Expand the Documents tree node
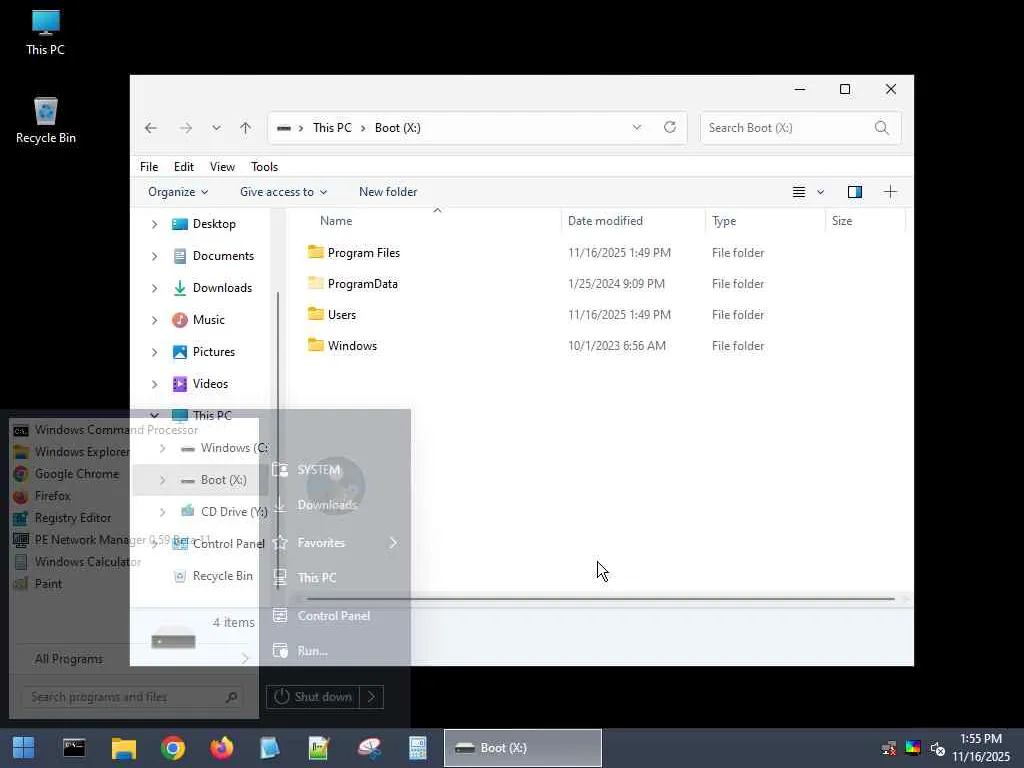Screen dimensions: 1024x768 (154, 256)
